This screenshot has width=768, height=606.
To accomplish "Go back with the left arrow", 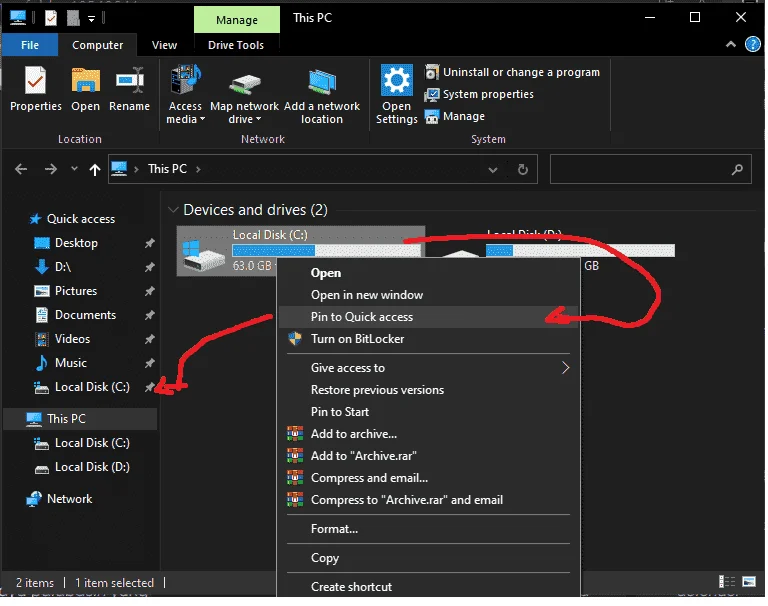I will (x=21, y=170).
